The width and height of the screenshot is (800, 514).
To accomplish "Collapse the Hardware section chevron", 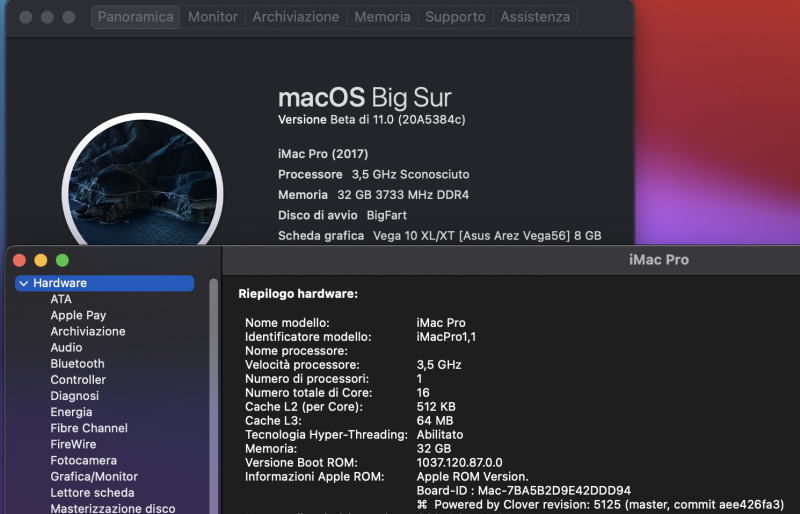I will [23, 283].
